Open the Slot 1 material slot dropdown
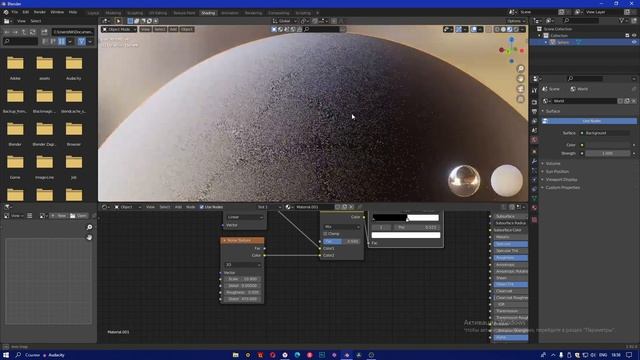Viewport: 640px width, 360px height. (x=269, y=207)
